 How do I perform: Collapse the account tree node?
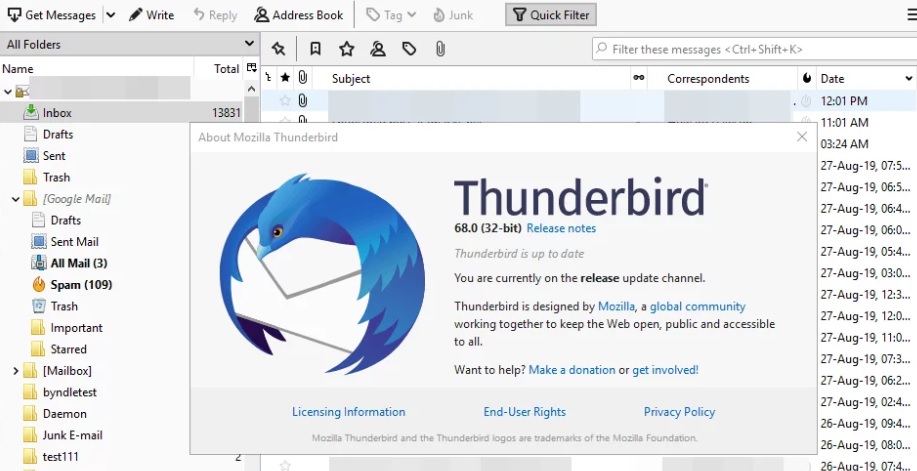8,91
